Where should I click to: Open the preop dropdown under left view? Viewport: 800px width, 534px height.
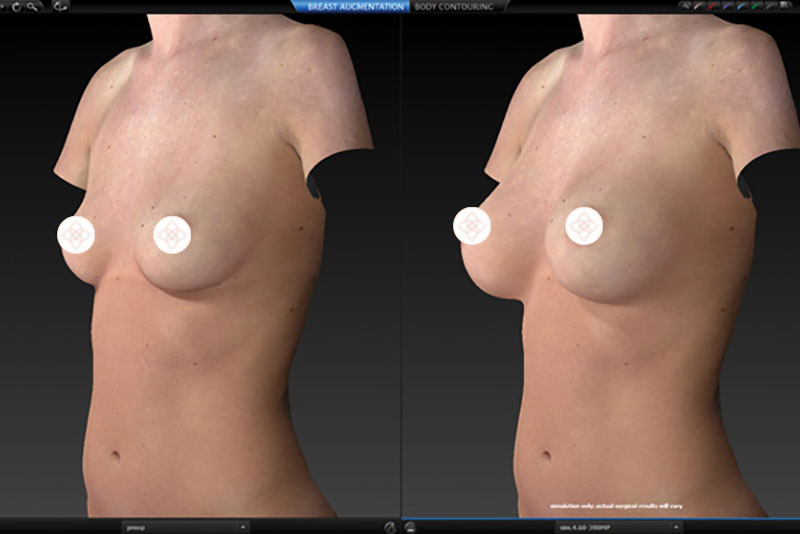(x=184, y=526)
